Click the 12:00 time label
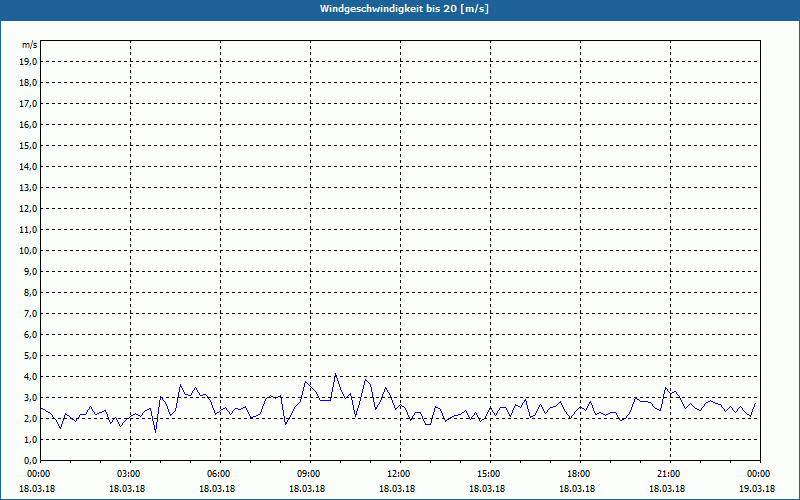Image resolution: width=800 pixels, height=500 pixels. click(401, 474)
